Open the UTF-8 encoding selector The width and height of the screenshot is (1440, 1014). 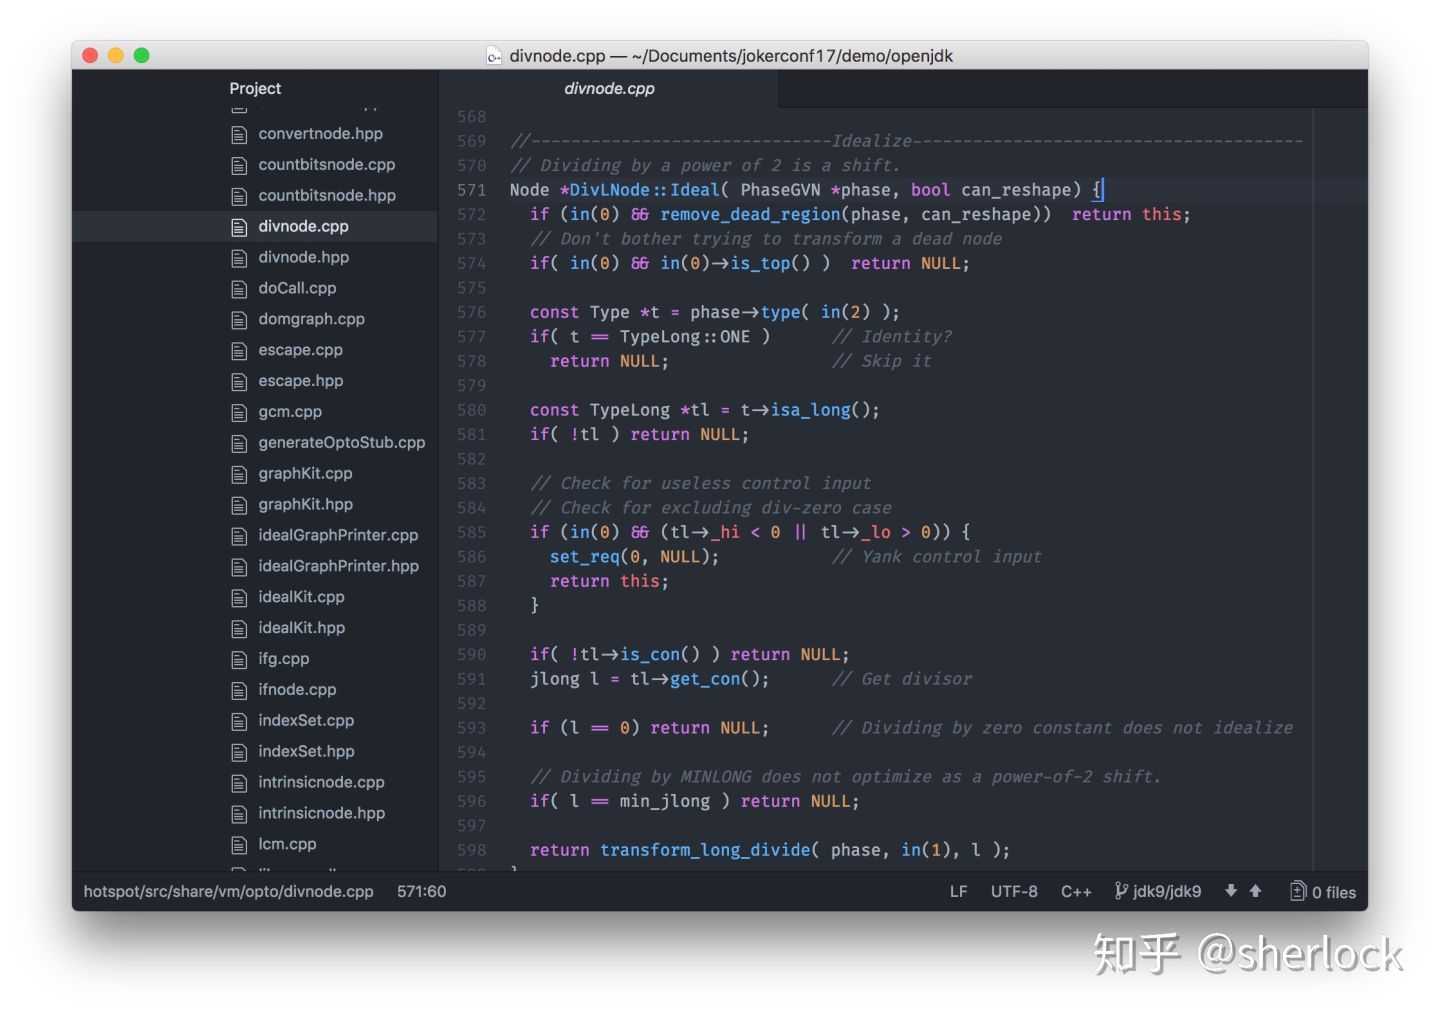(x=1014, y=892)
